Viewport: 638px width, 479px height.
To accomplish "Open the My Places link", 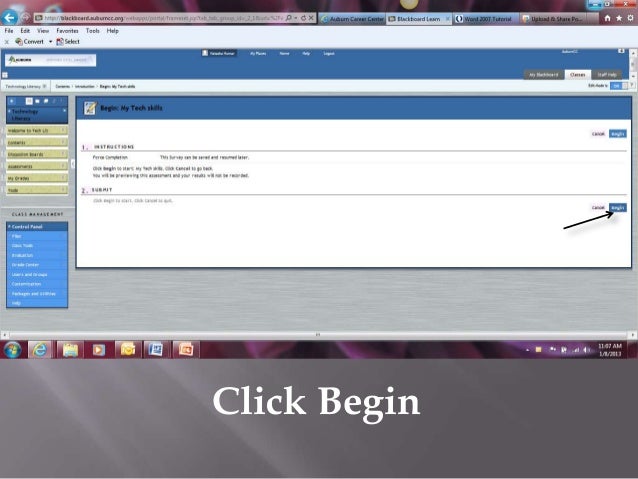I will 258,53.
